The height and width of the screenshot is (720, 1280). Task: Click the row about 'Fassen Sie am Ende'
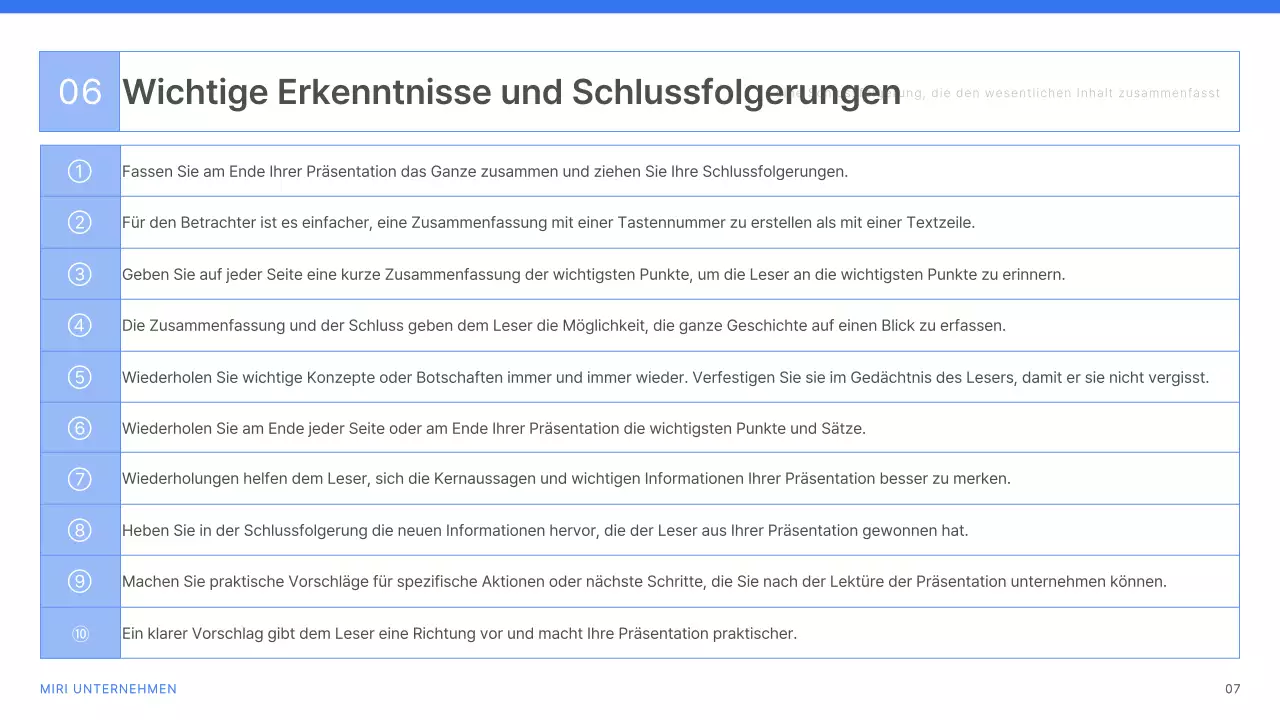(486, 171)
